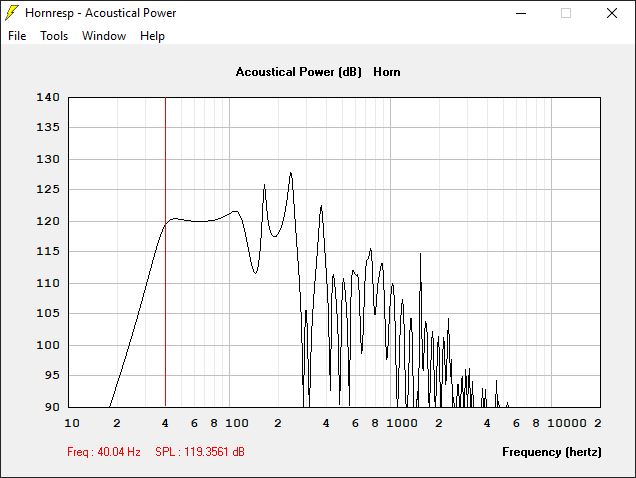Click the 'SPL : 119.3561 dB' readout
Image resolution: width=636 pixels, height=478 pixels.
[x=200, y=452]
